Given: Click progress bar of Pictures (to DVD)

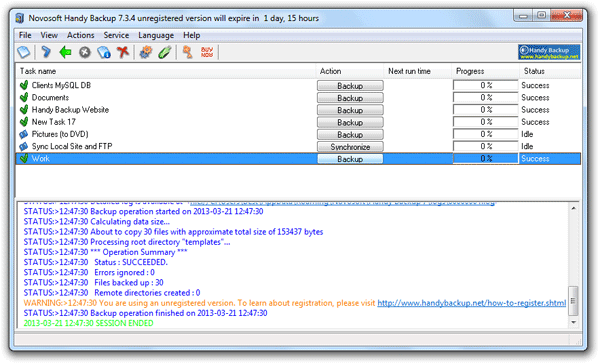Looking at the screenshot, I should coord(486,134).
